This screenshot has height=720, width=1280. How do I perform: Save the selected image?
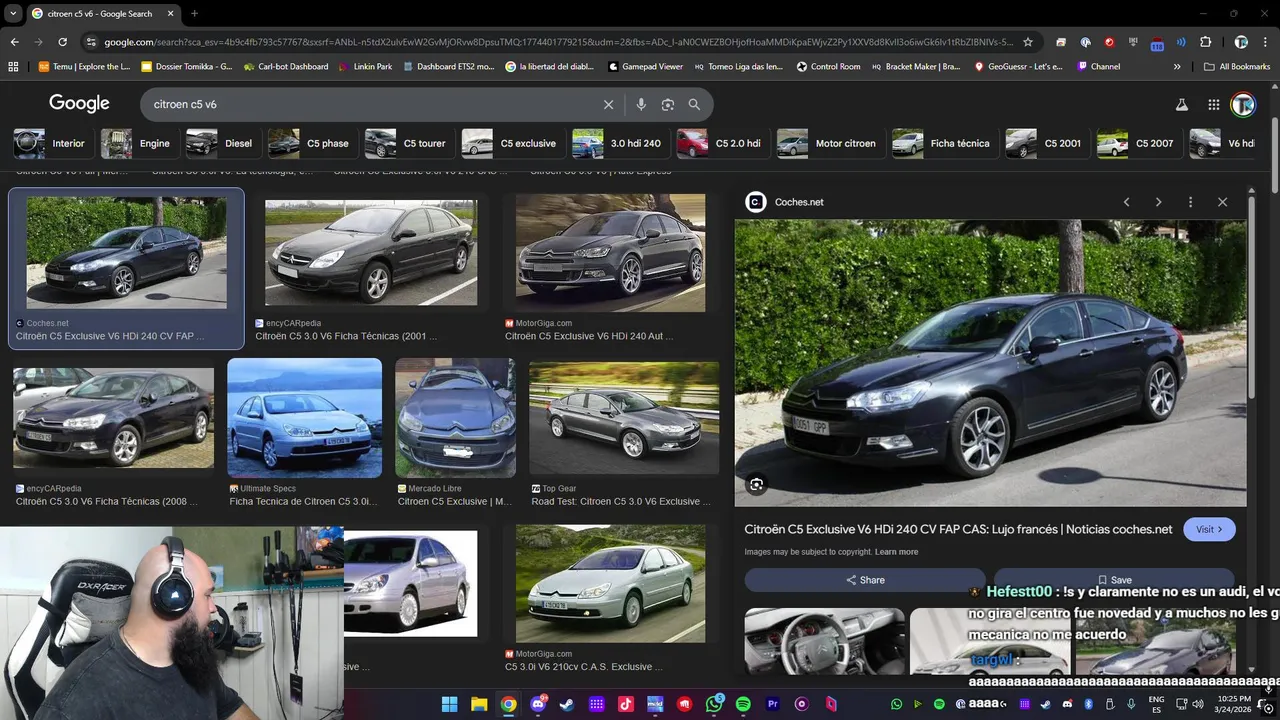click(1114, 580)
